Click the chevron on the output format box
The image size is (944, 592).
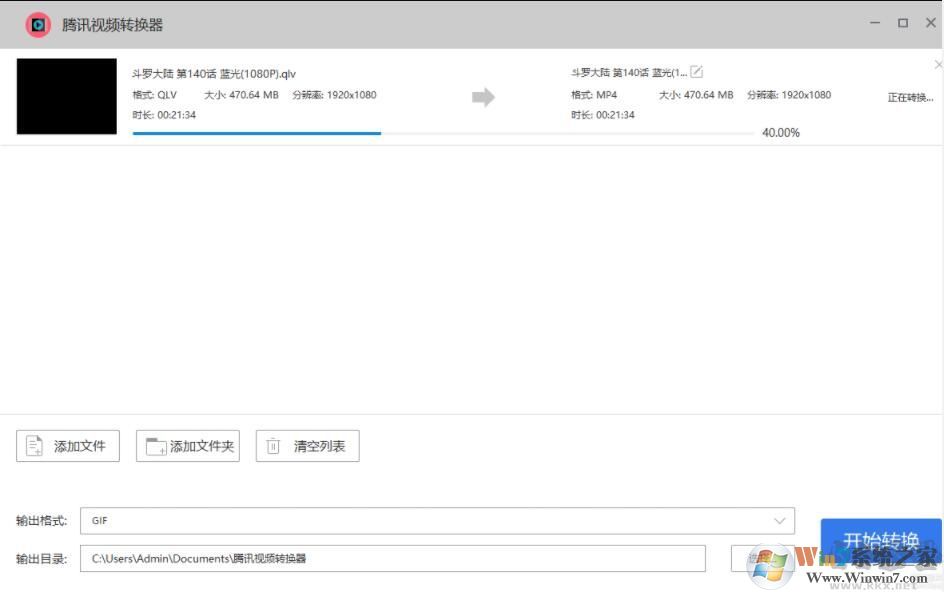click(x=780, y=520)
